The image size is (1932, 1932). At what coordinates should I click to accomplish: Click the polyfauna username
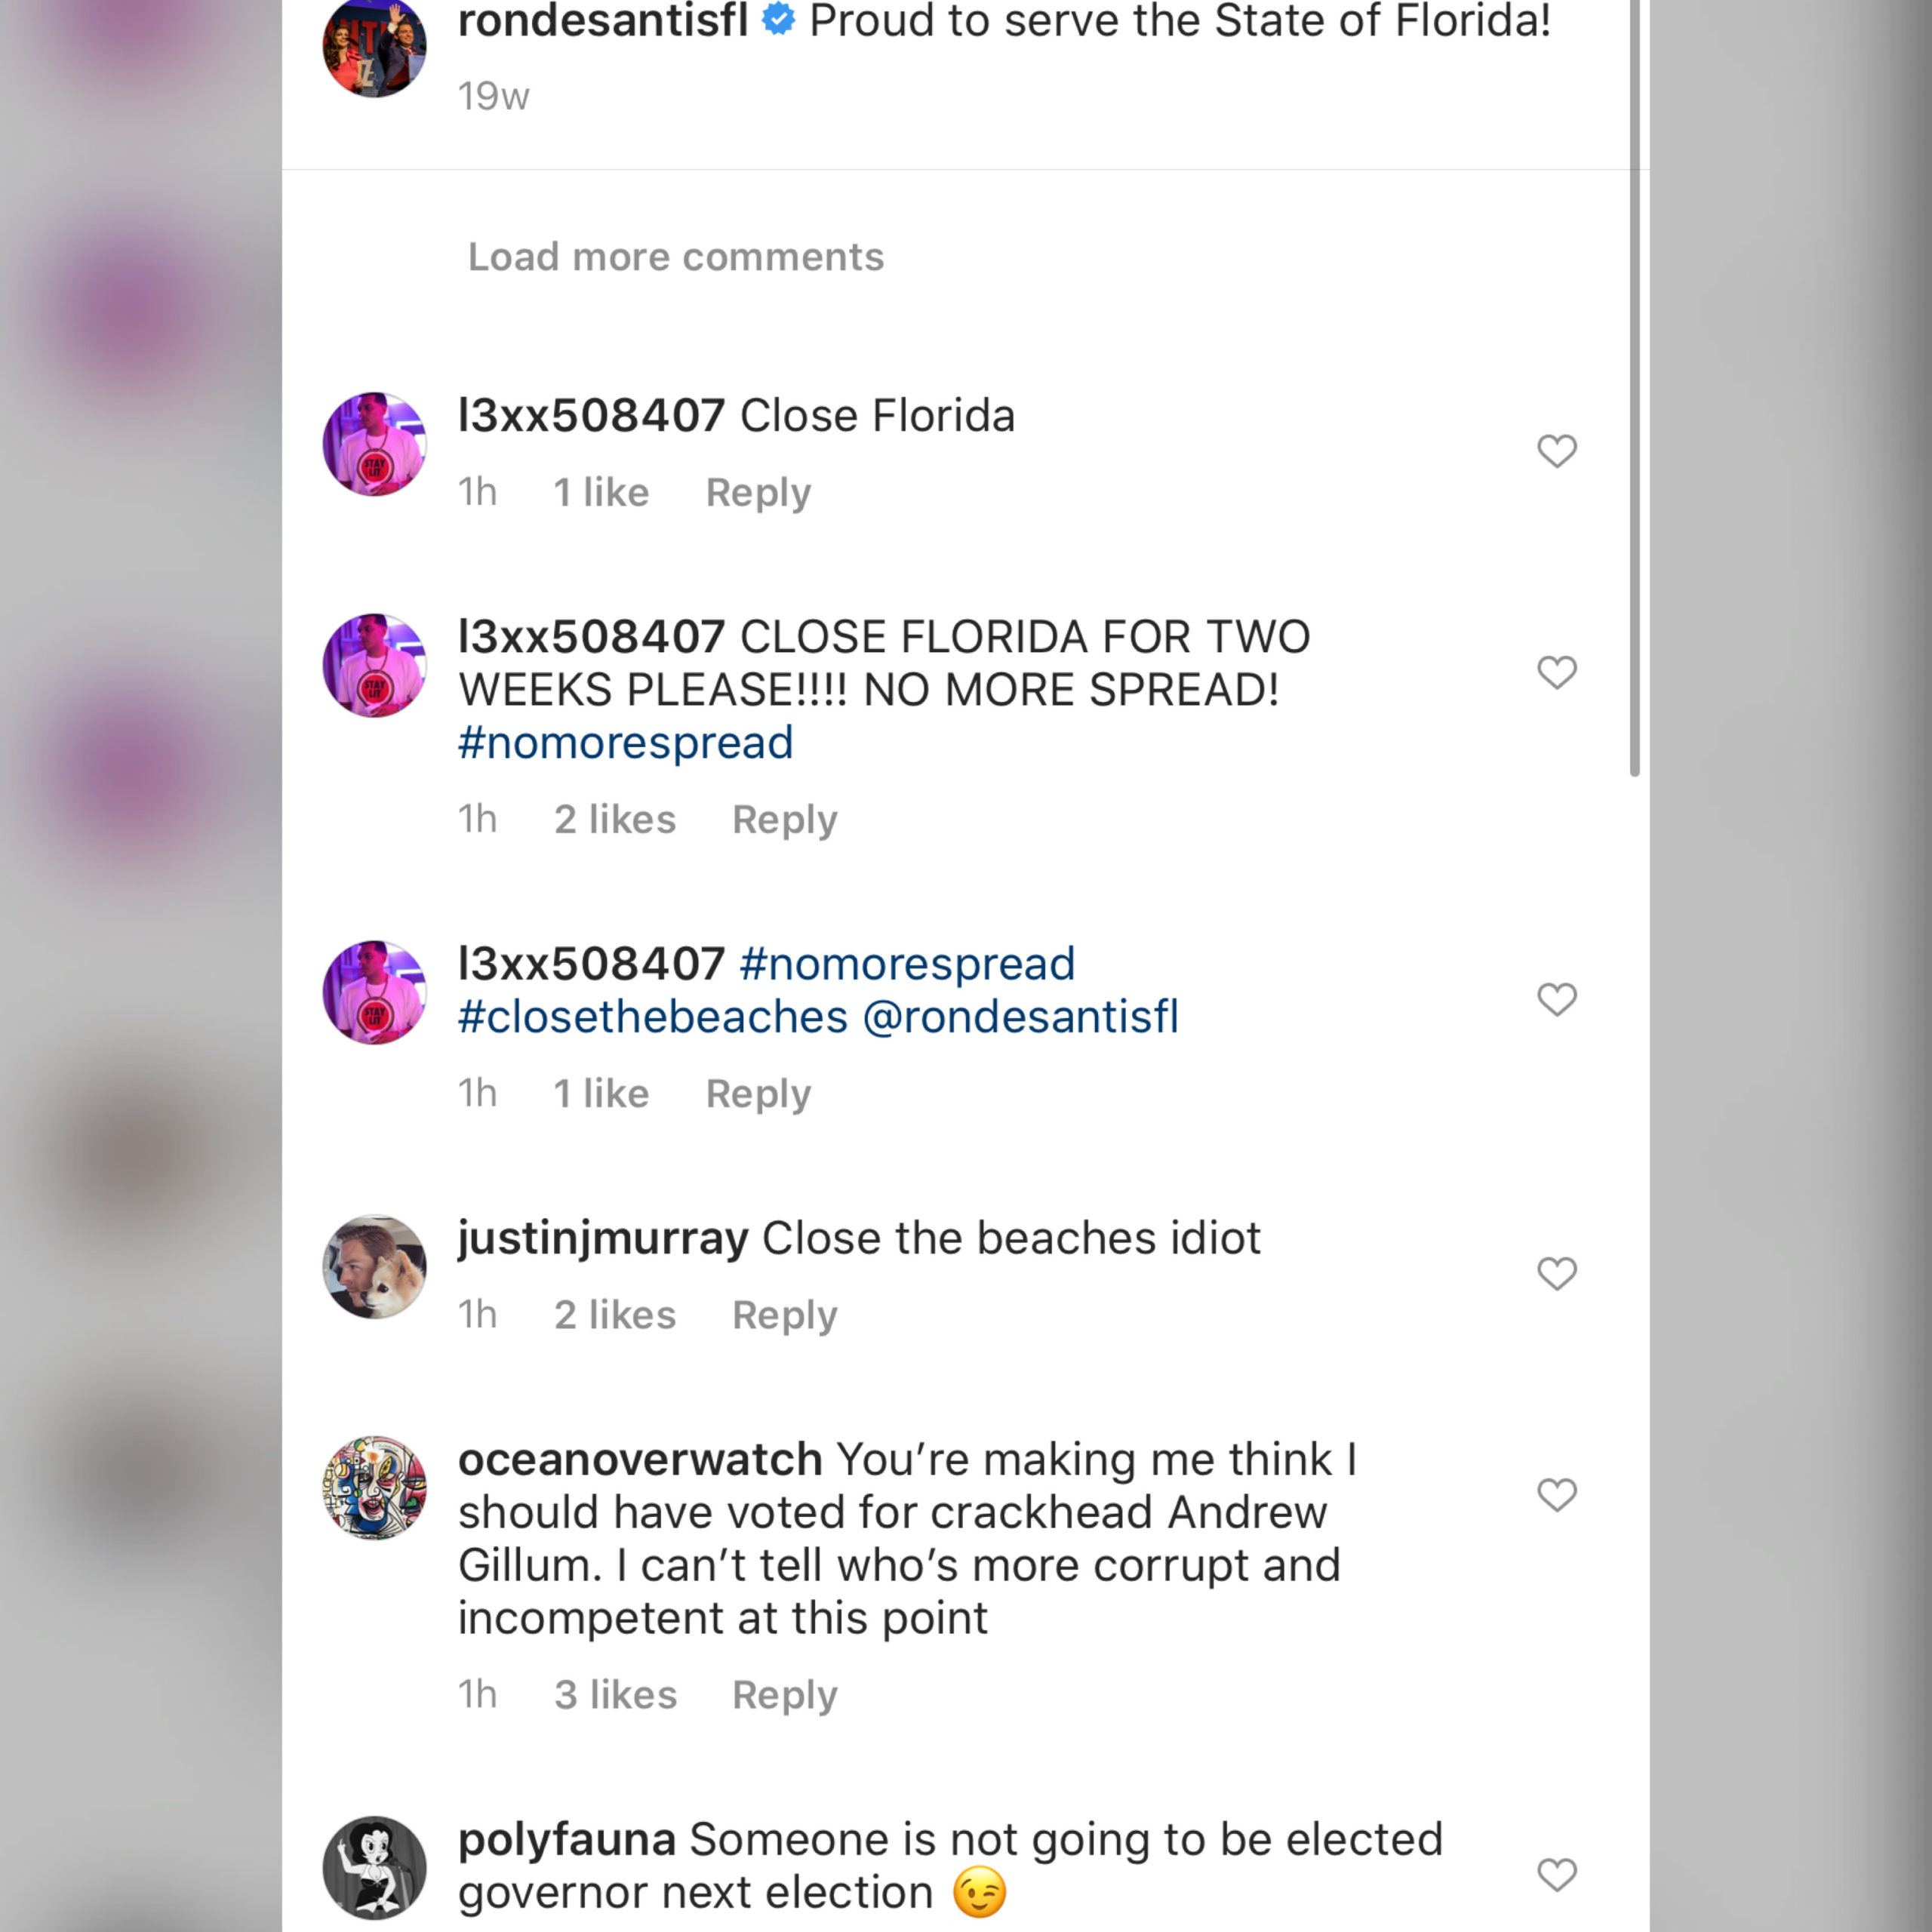tap(566, 1840)
